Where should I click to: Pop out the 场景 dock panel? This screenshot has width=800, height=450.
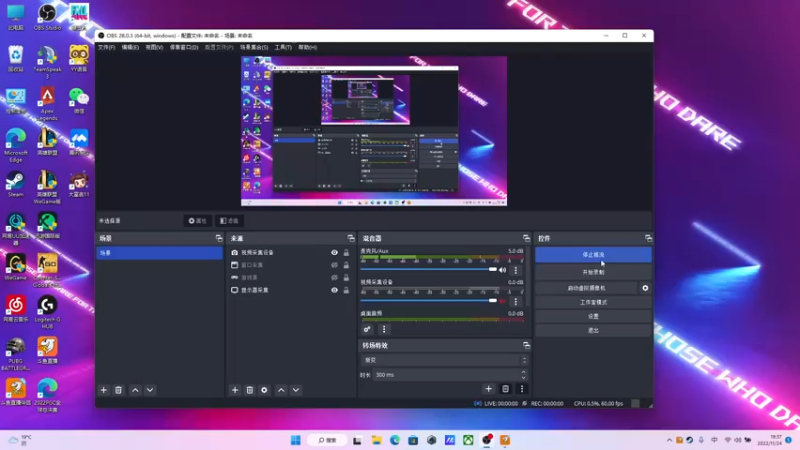point(219,238)
